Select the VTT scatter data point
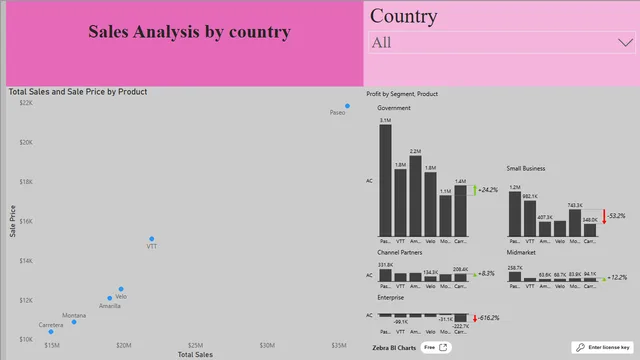Screen dimensions: 640x360 [x=152, y=239]
